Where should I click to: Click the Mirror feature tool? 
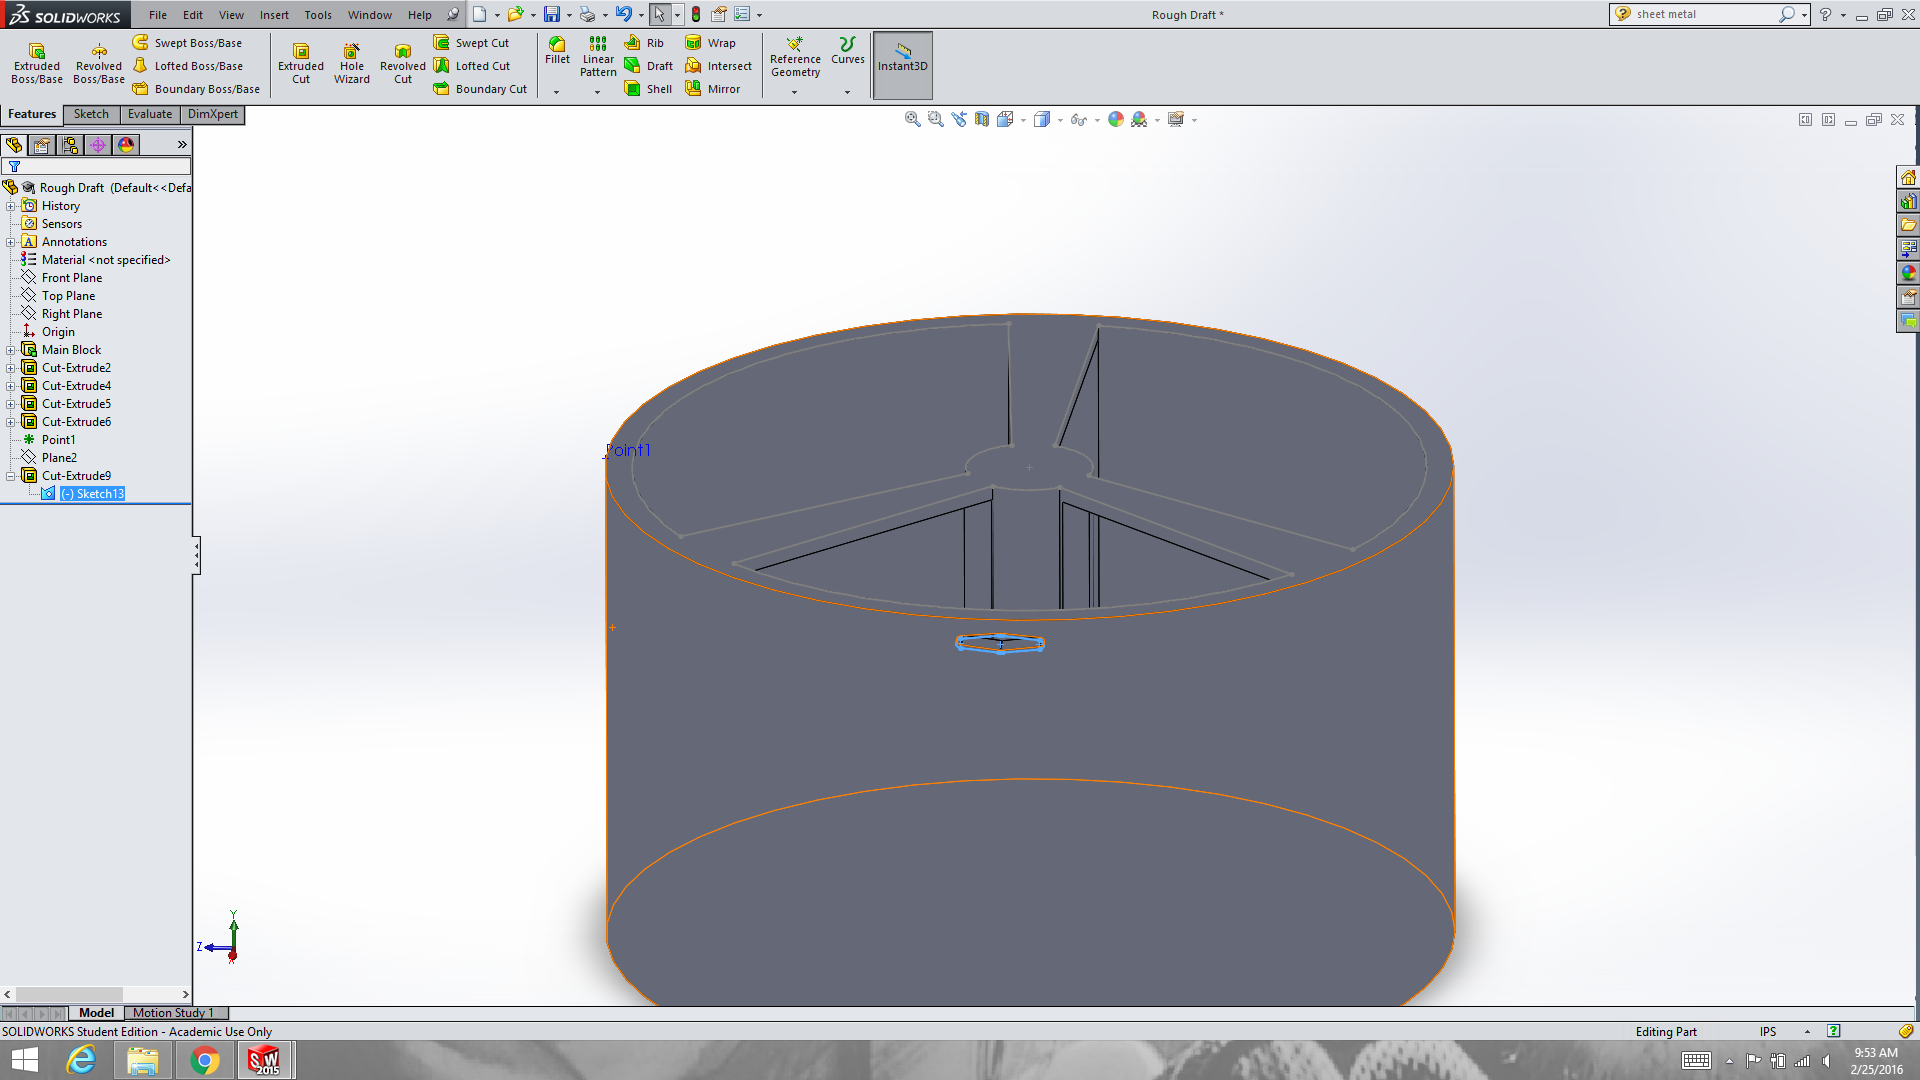point(712,89)
